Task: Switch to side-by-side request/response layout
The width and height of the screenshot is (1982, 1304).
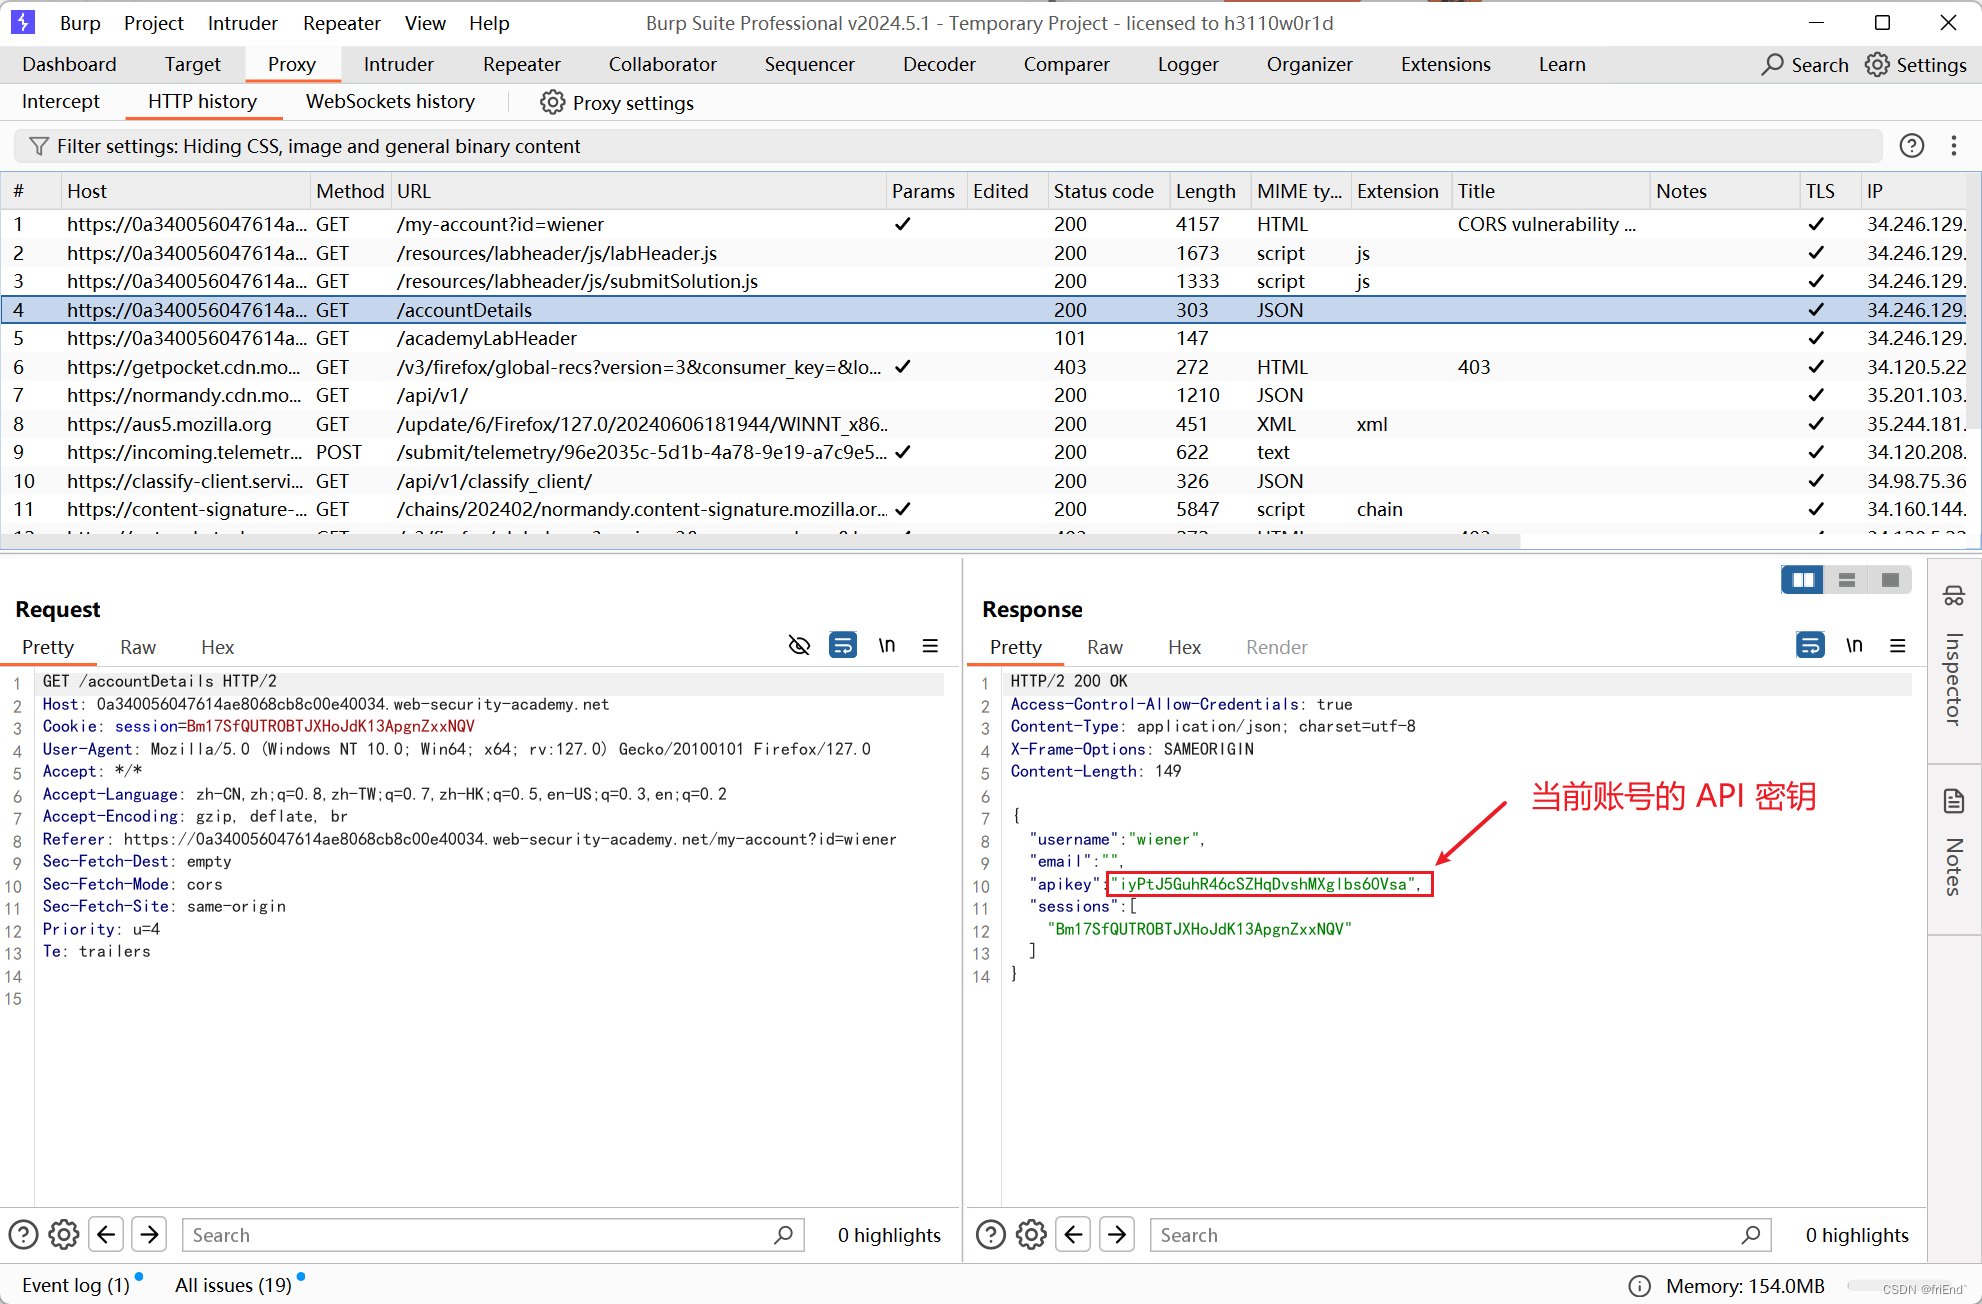Action: tap(1802, 580)
